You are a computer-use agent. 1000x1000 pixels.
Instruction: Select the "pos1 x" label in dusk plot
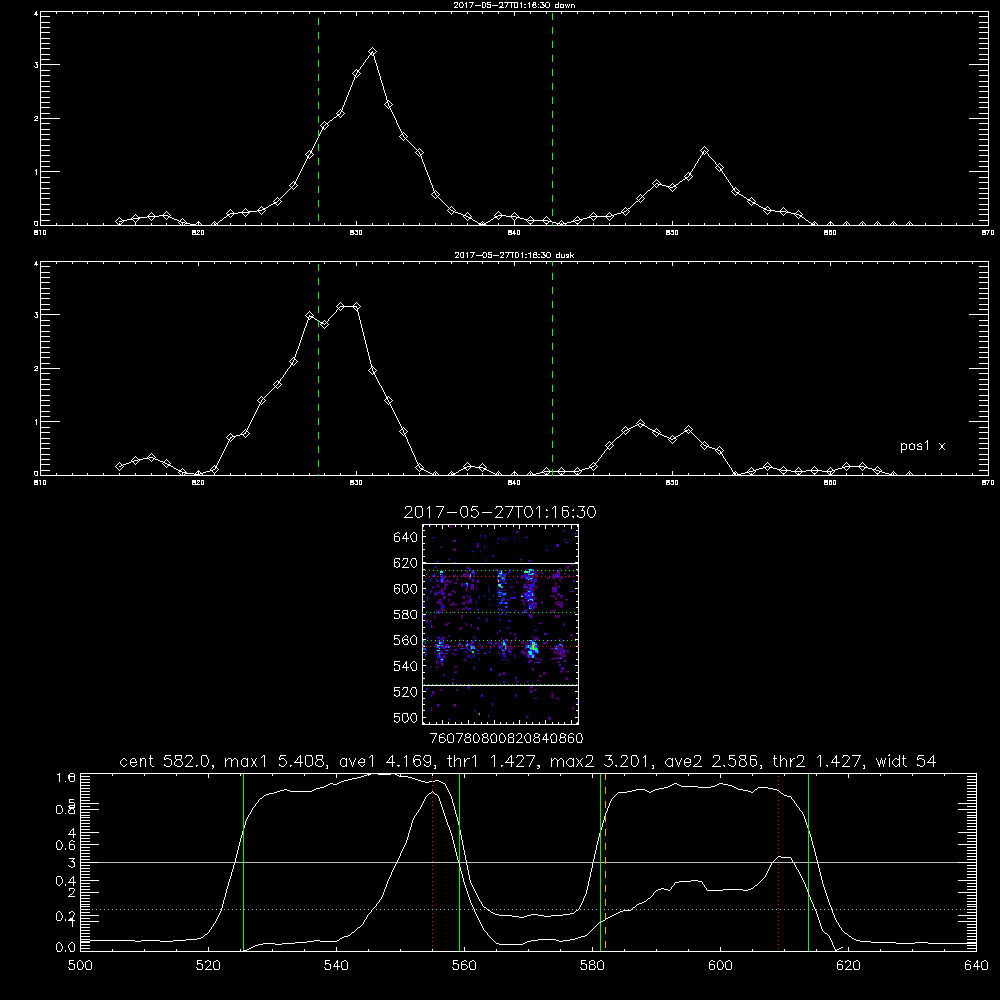(922, 446)
